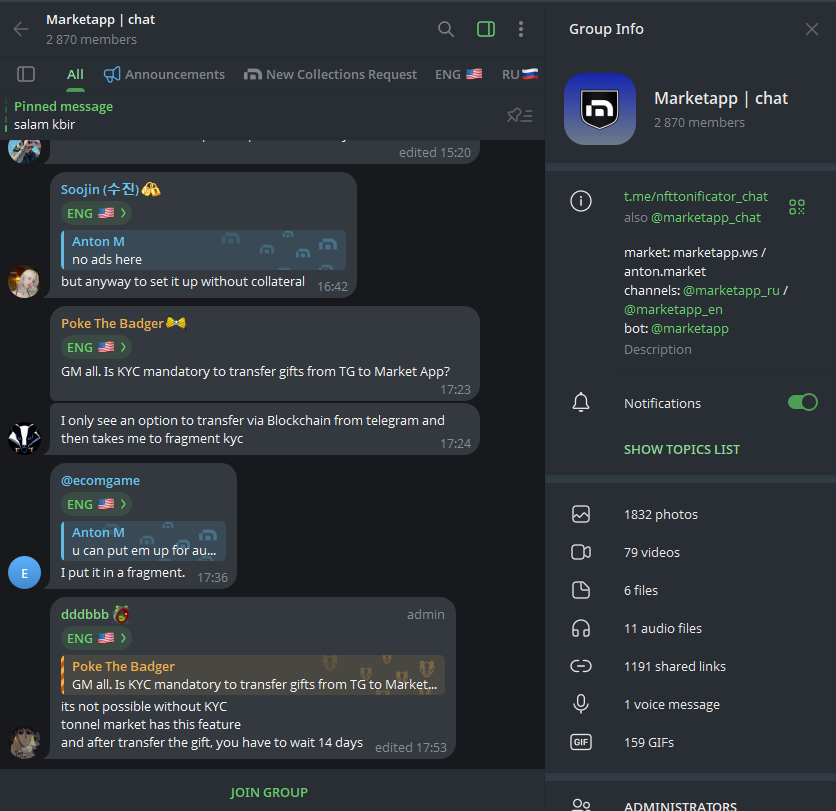Open ENG topic chip in Soojin's message
836x811 pixels.
97,213
